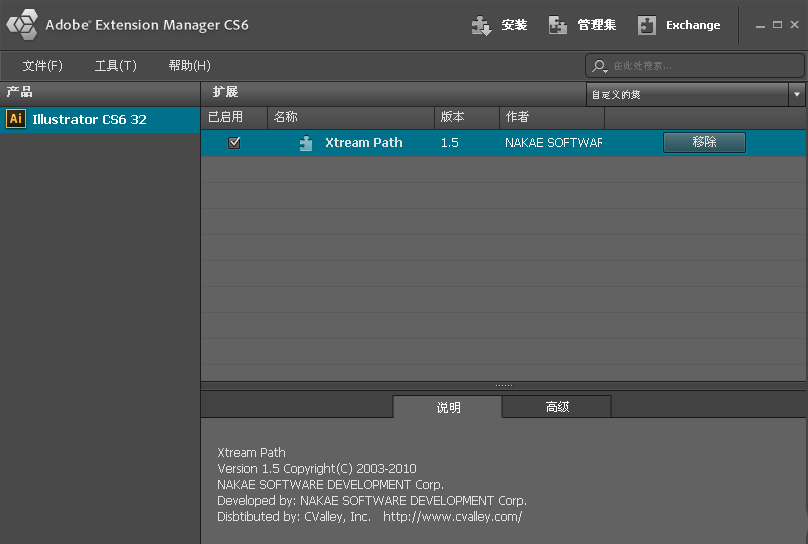This screenshot has width=808, height=544.
Task: Click the search magnifier icon
Action: click(599, 66)
